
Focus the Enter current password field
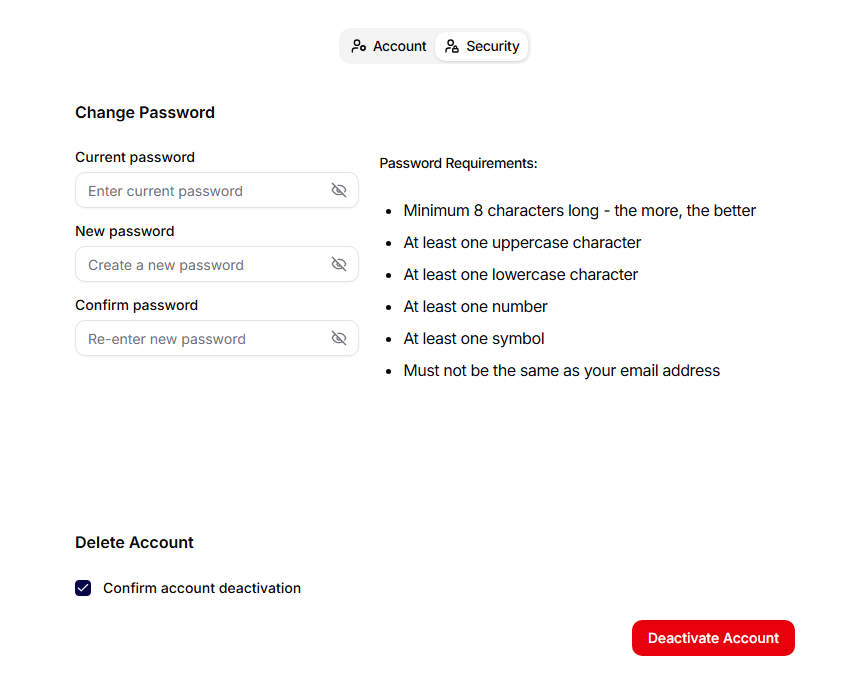coord(217,190)
